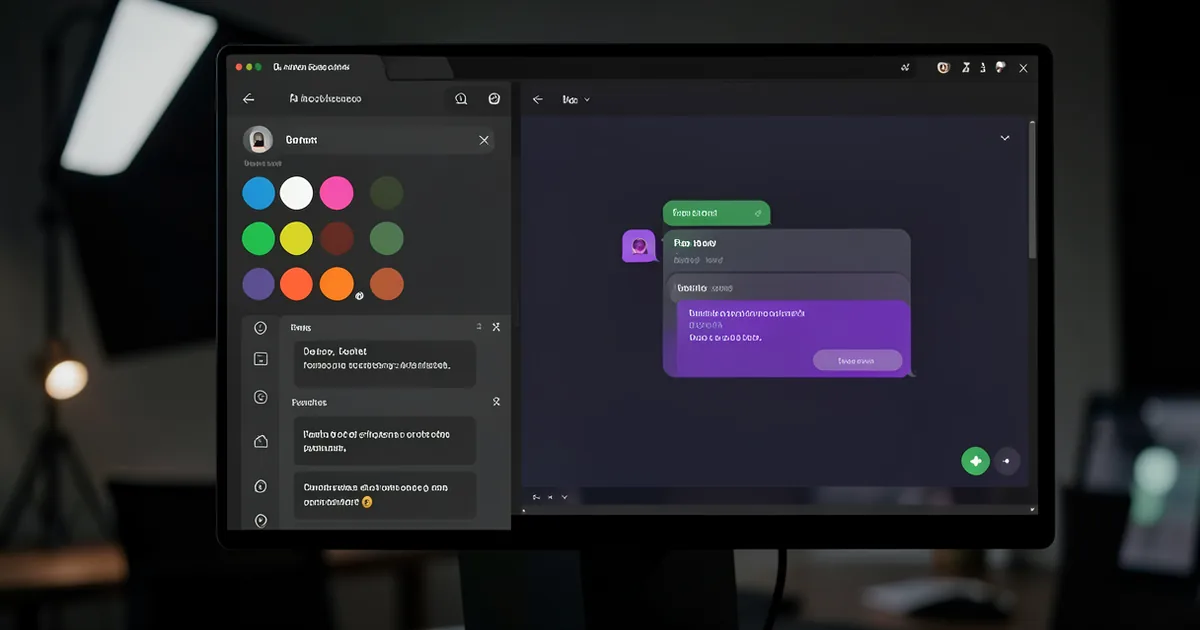Pick the purple color swatch
This screenshot has width=1200, height=630.
pos(259,285)
